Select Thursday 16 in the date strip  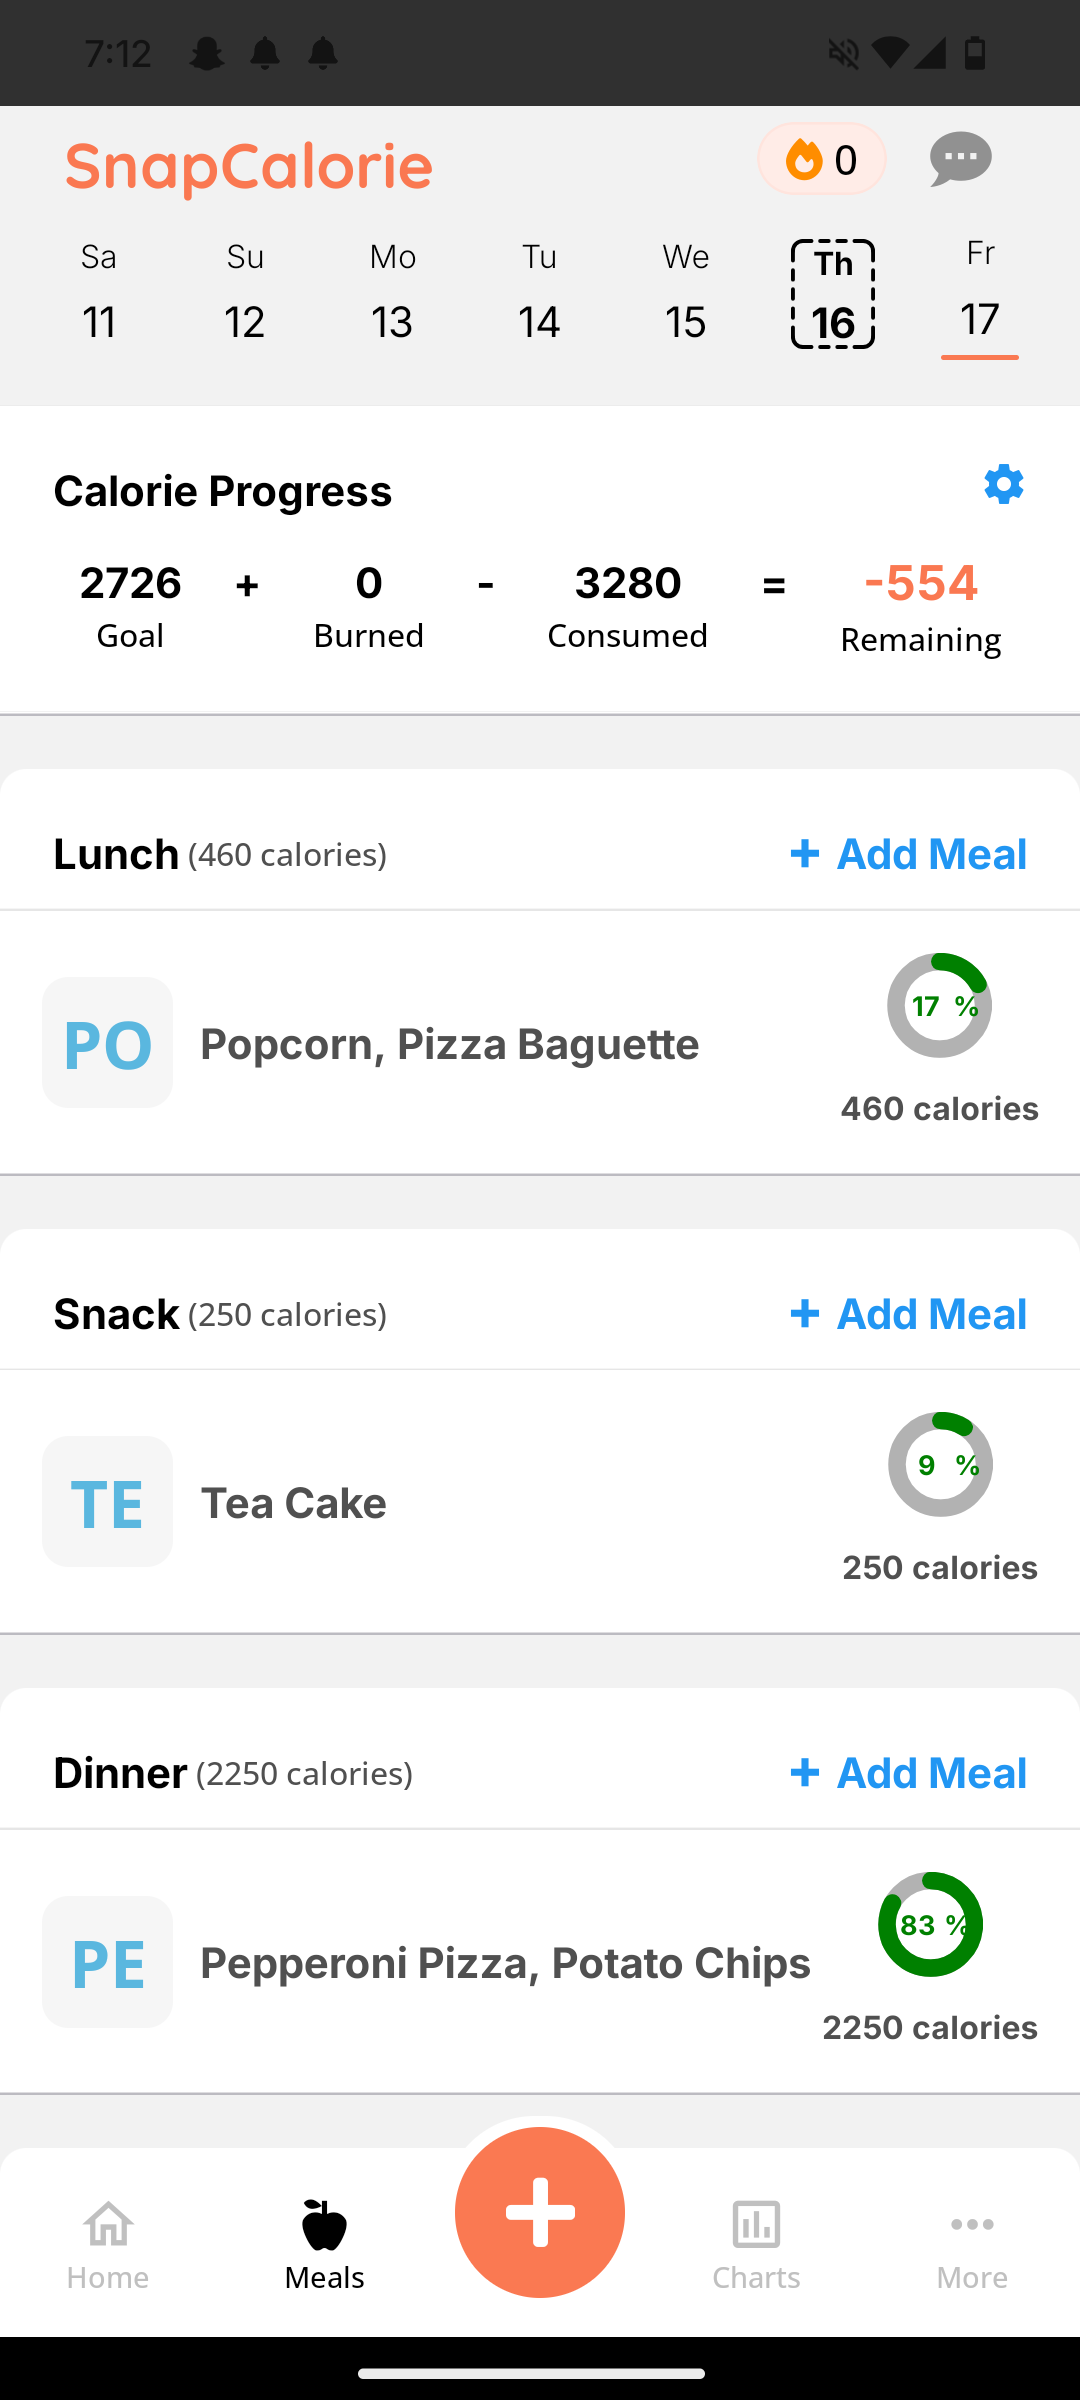click(833, 294)
